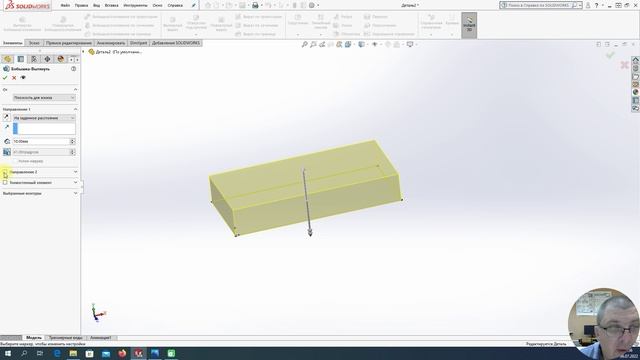
Task: Open the SOLIDWORKS Resources home task pane tab
Action: (636, 60)
